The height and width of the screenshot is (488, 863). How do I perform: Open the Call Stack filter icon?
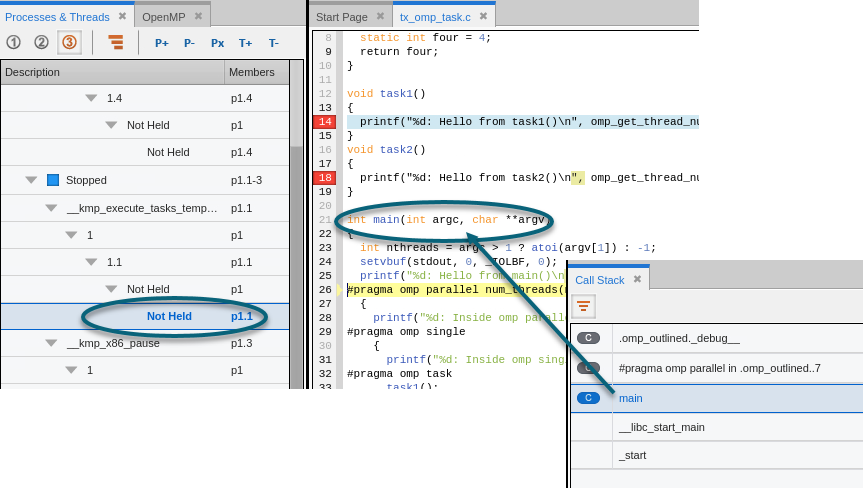[x=583, y=306]
